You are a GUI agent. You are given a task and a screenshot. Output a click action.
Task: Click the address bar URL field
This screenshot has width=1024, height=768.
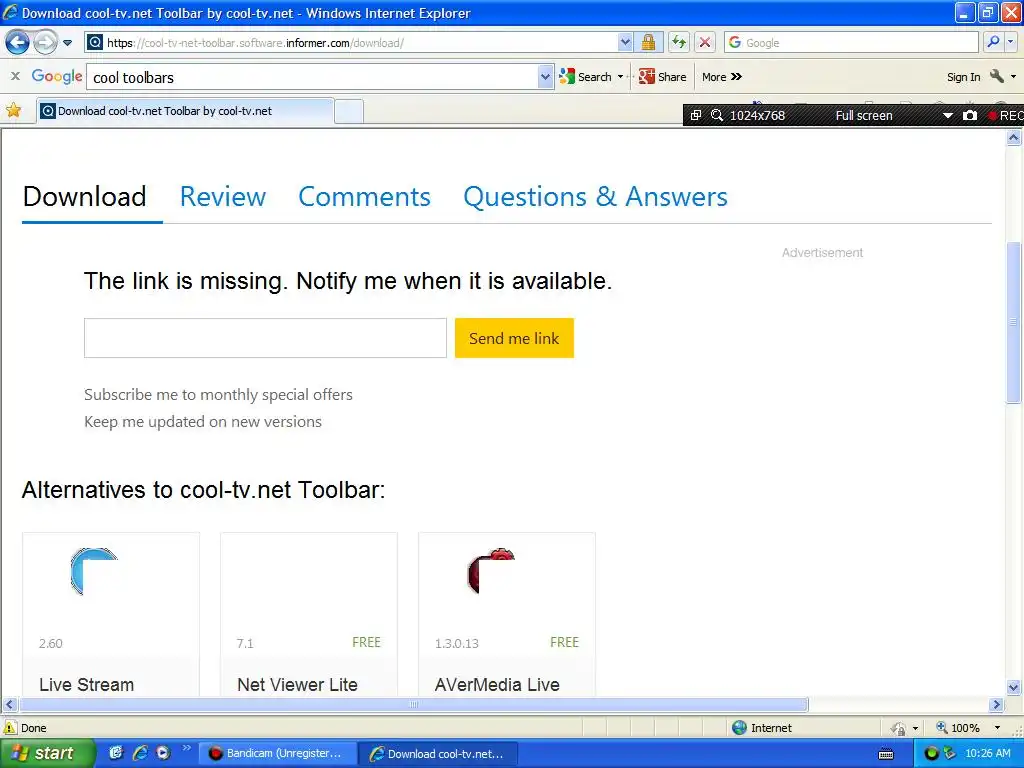(x=351, y=43)
